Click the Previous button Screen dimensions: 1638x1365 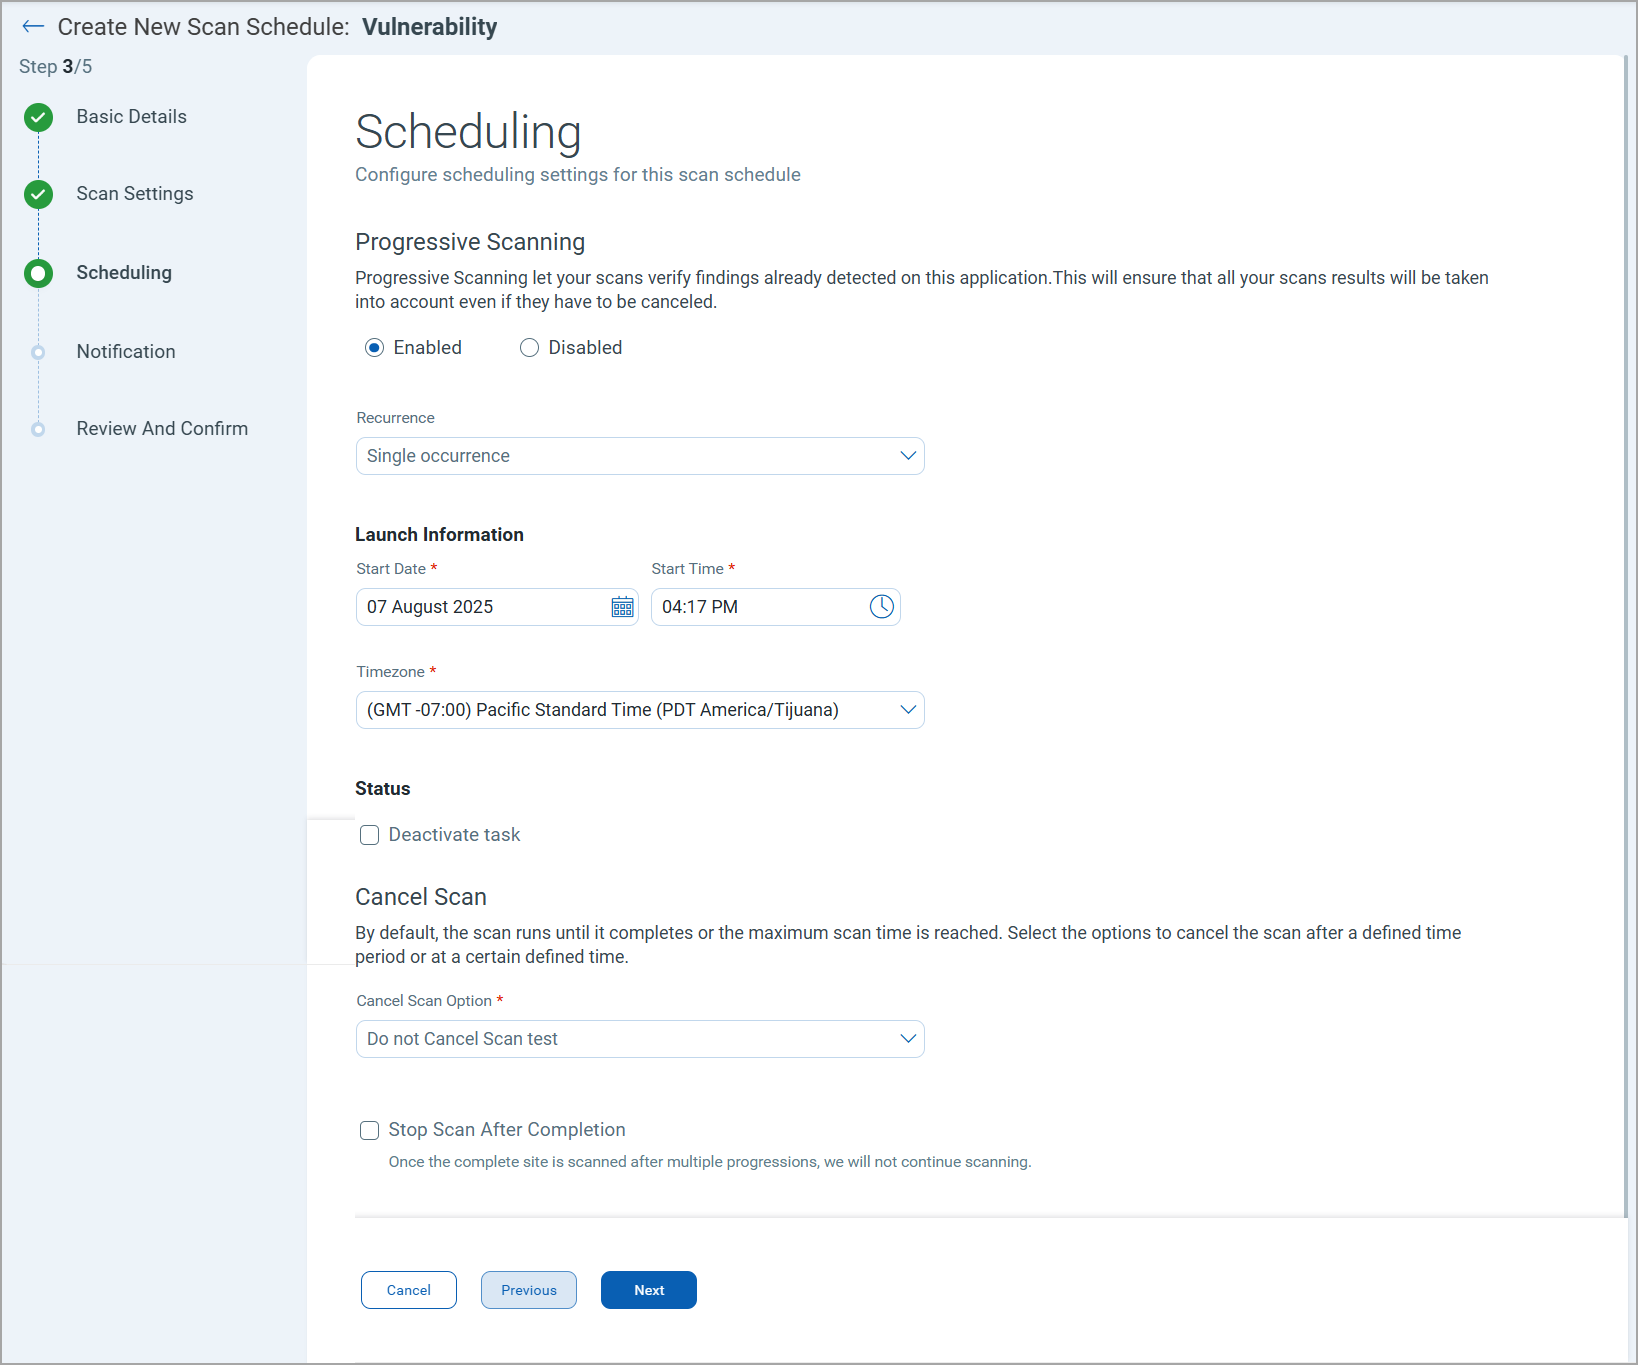pos(529,1290)
